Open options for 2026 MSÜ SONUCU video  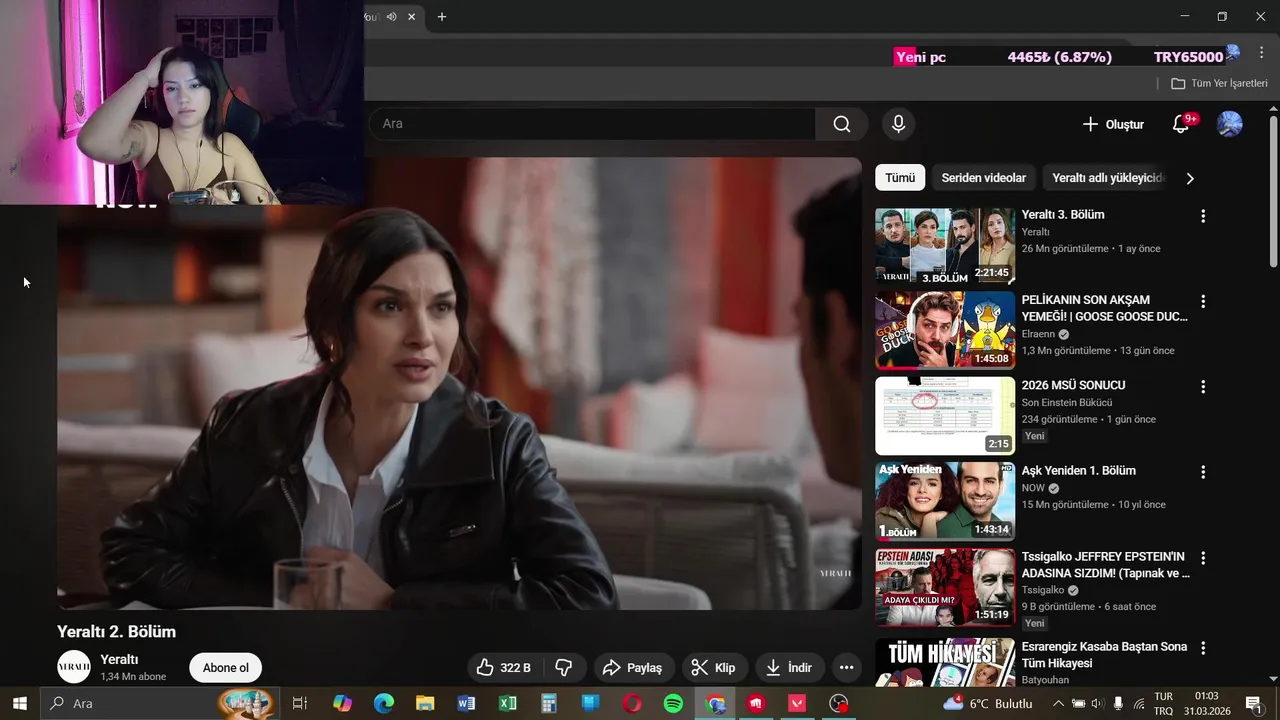point(1203,387)
